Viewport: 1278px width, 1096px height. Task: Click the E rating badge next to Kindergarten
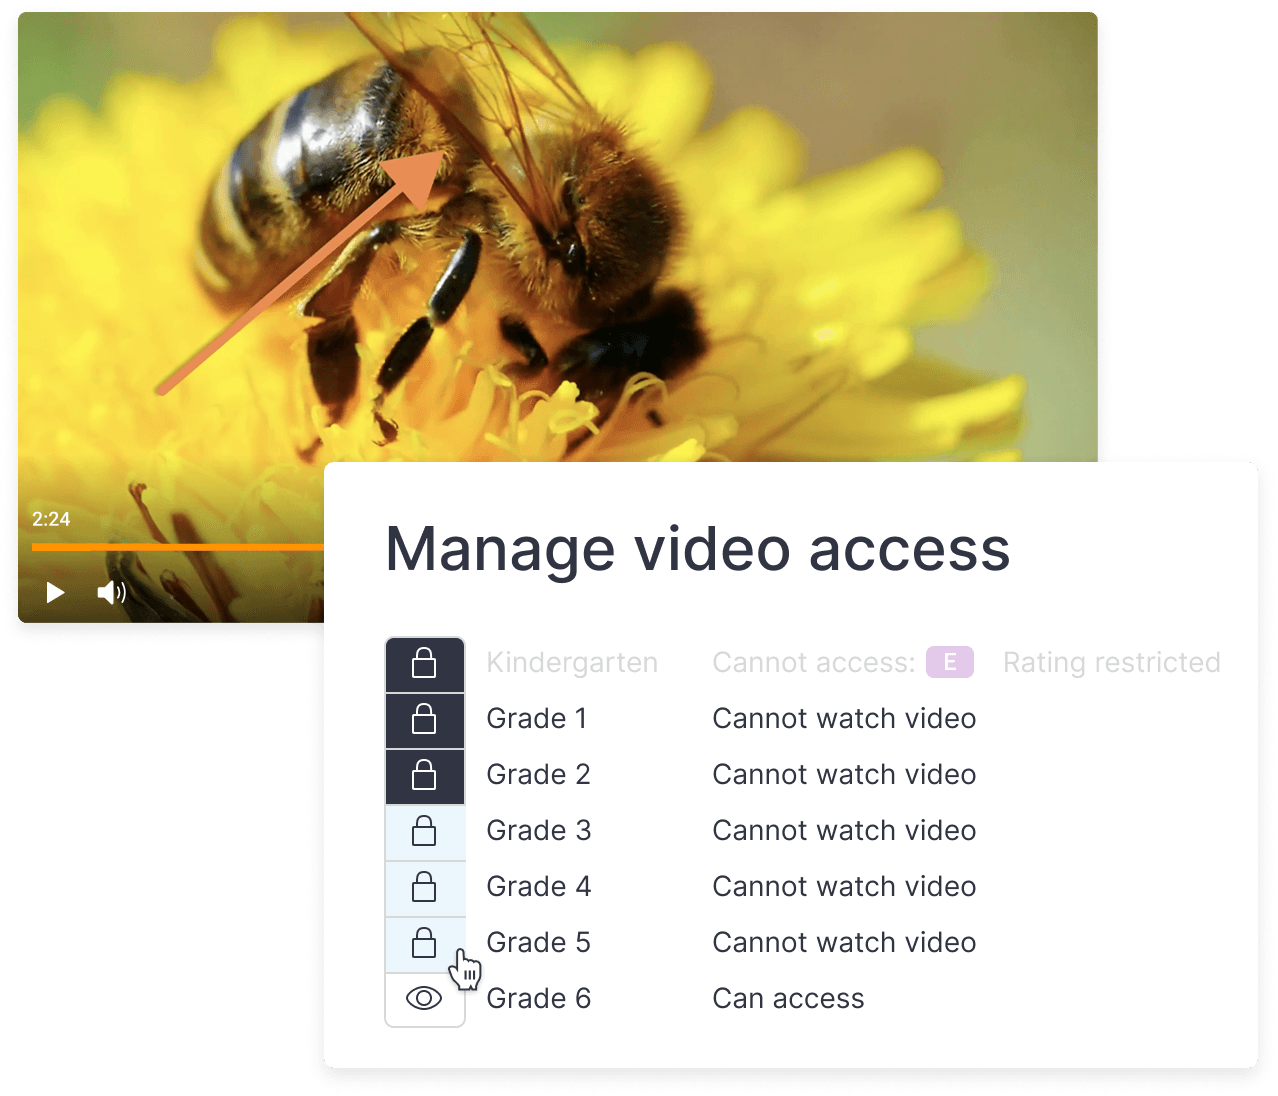948,662
